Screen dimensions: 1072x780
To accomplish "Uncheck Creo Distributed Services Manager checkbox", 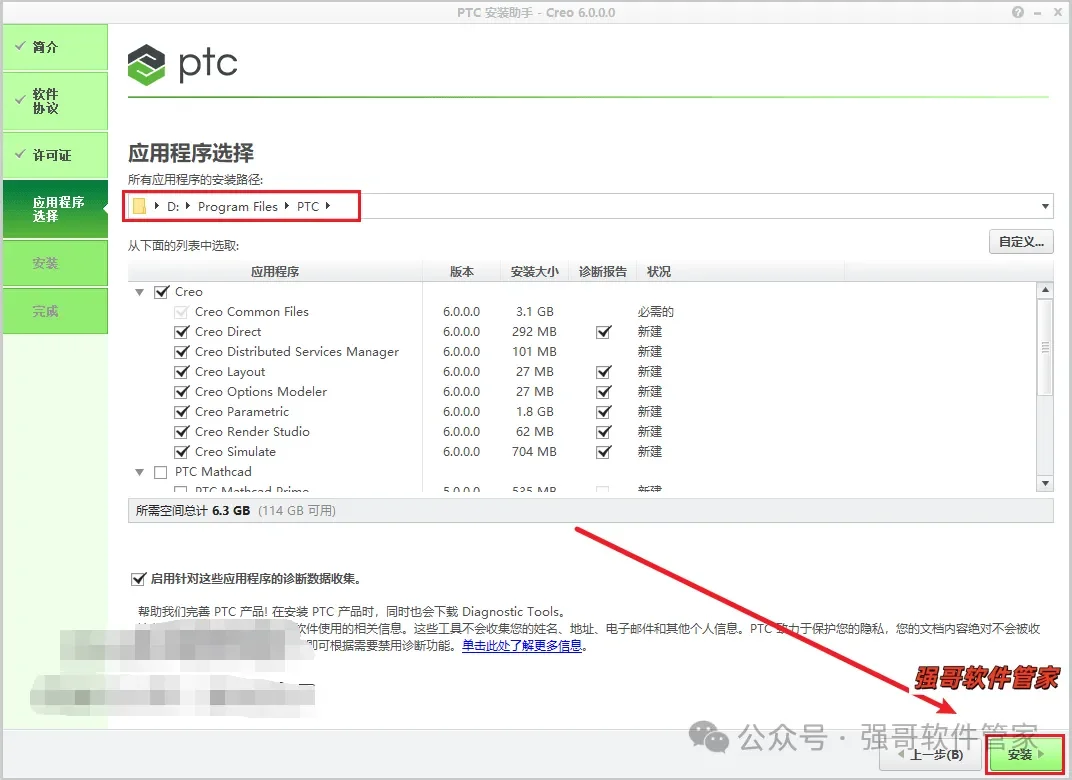I will click(x=182, y=352).
